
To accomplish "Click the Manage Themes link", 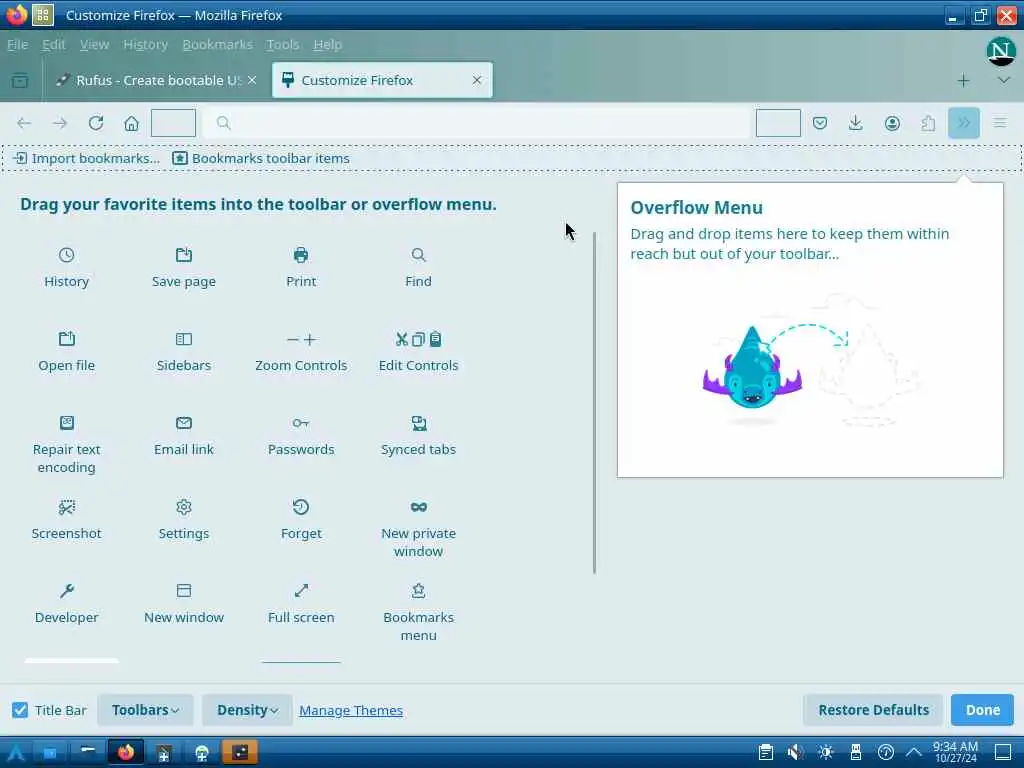I will point(351,710).
